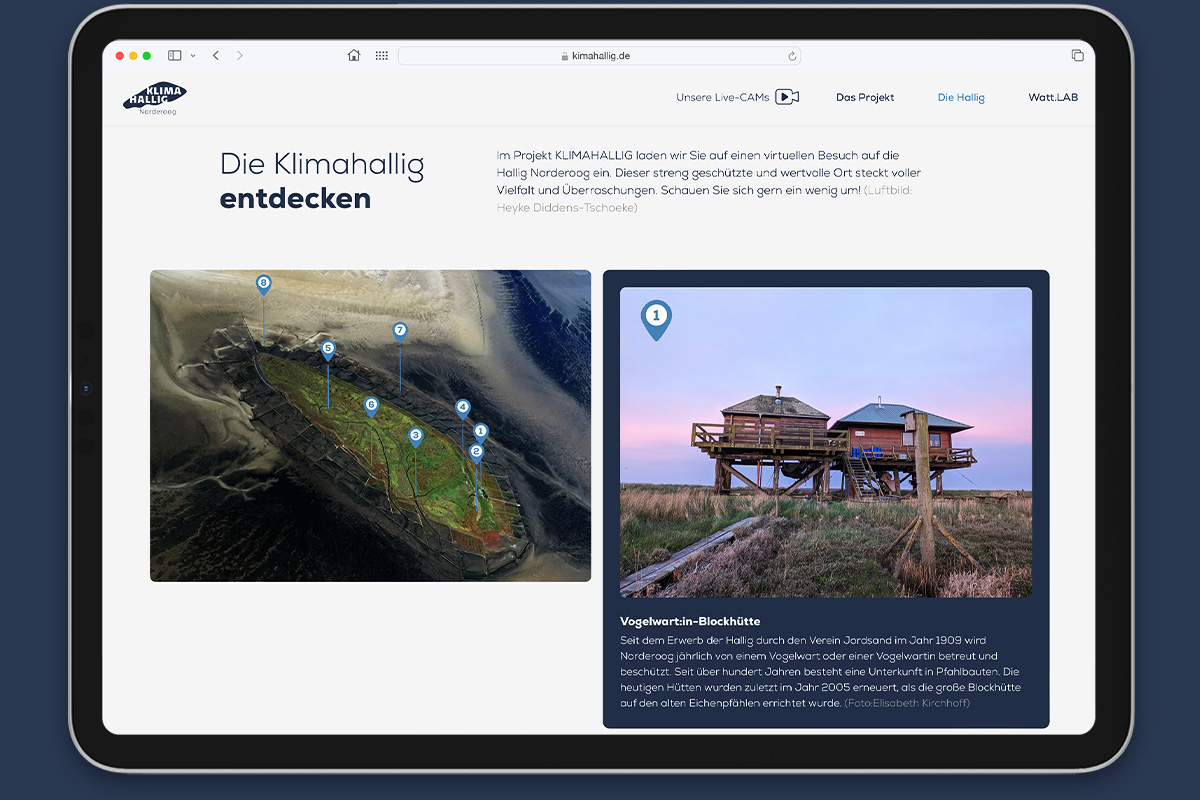
Task: Click the Unsere Live-CAMs link
Action: click(x=722, y=98)
